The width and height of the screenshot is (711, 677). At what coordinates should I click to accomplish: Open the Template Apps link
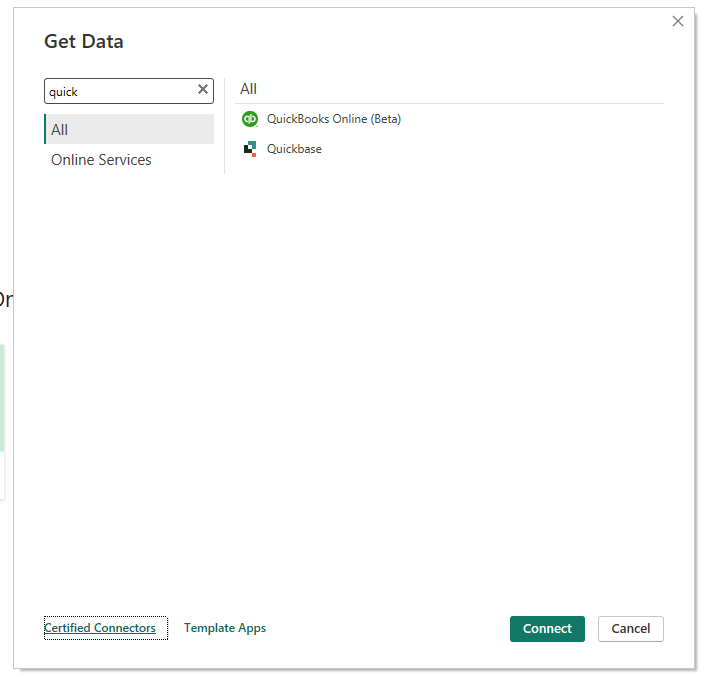(225, 628)
